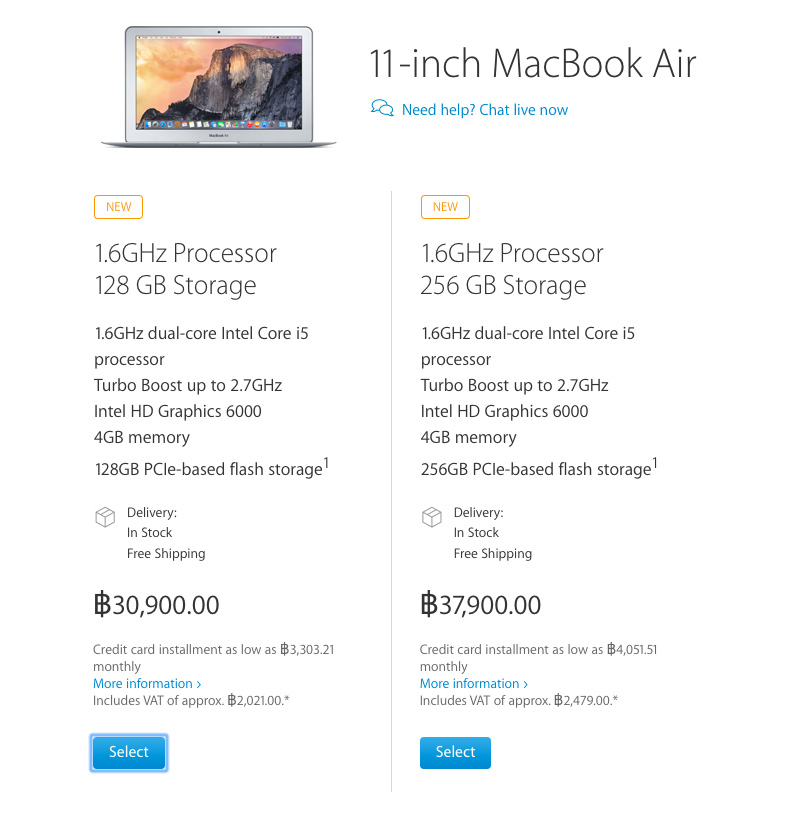Click the ฿30,900.00 price label
The height and width of the screenshot is (833, 794).
pyautogui.click(x=155, y=604)
